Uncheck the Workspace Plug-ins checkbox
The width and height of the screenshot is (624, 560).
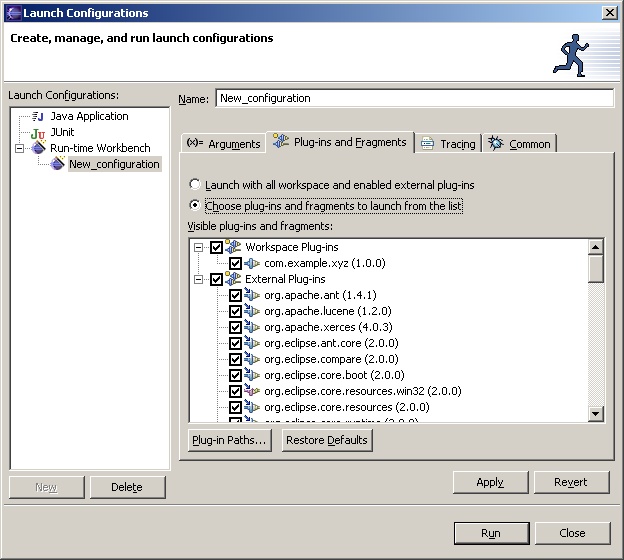pos(216,247)
